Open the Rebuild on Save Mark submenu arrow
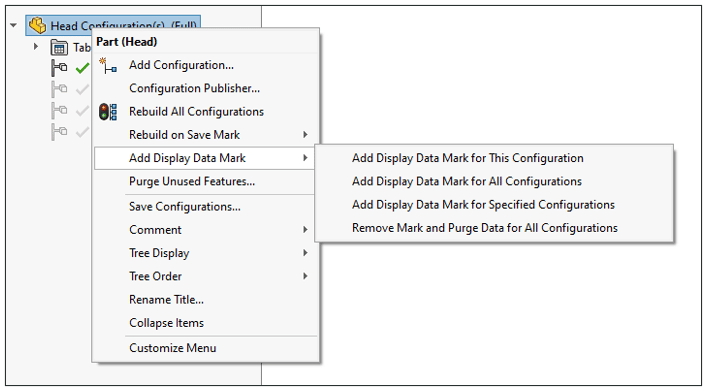This screenshot has width=708, height=391. coord(305,135)
